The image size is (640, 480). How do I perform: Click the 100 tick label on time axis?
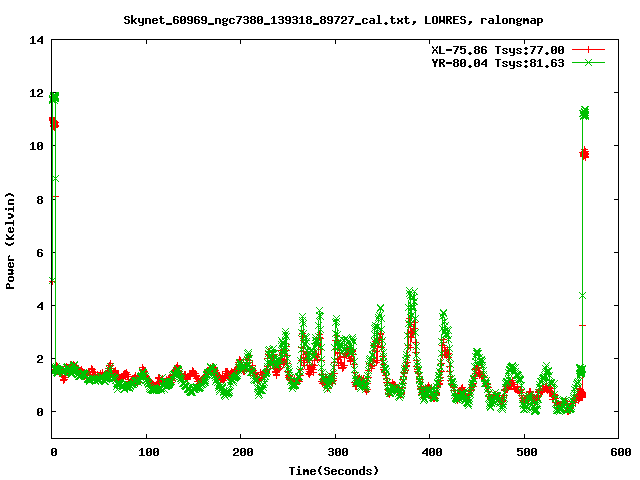coord(147,452)
